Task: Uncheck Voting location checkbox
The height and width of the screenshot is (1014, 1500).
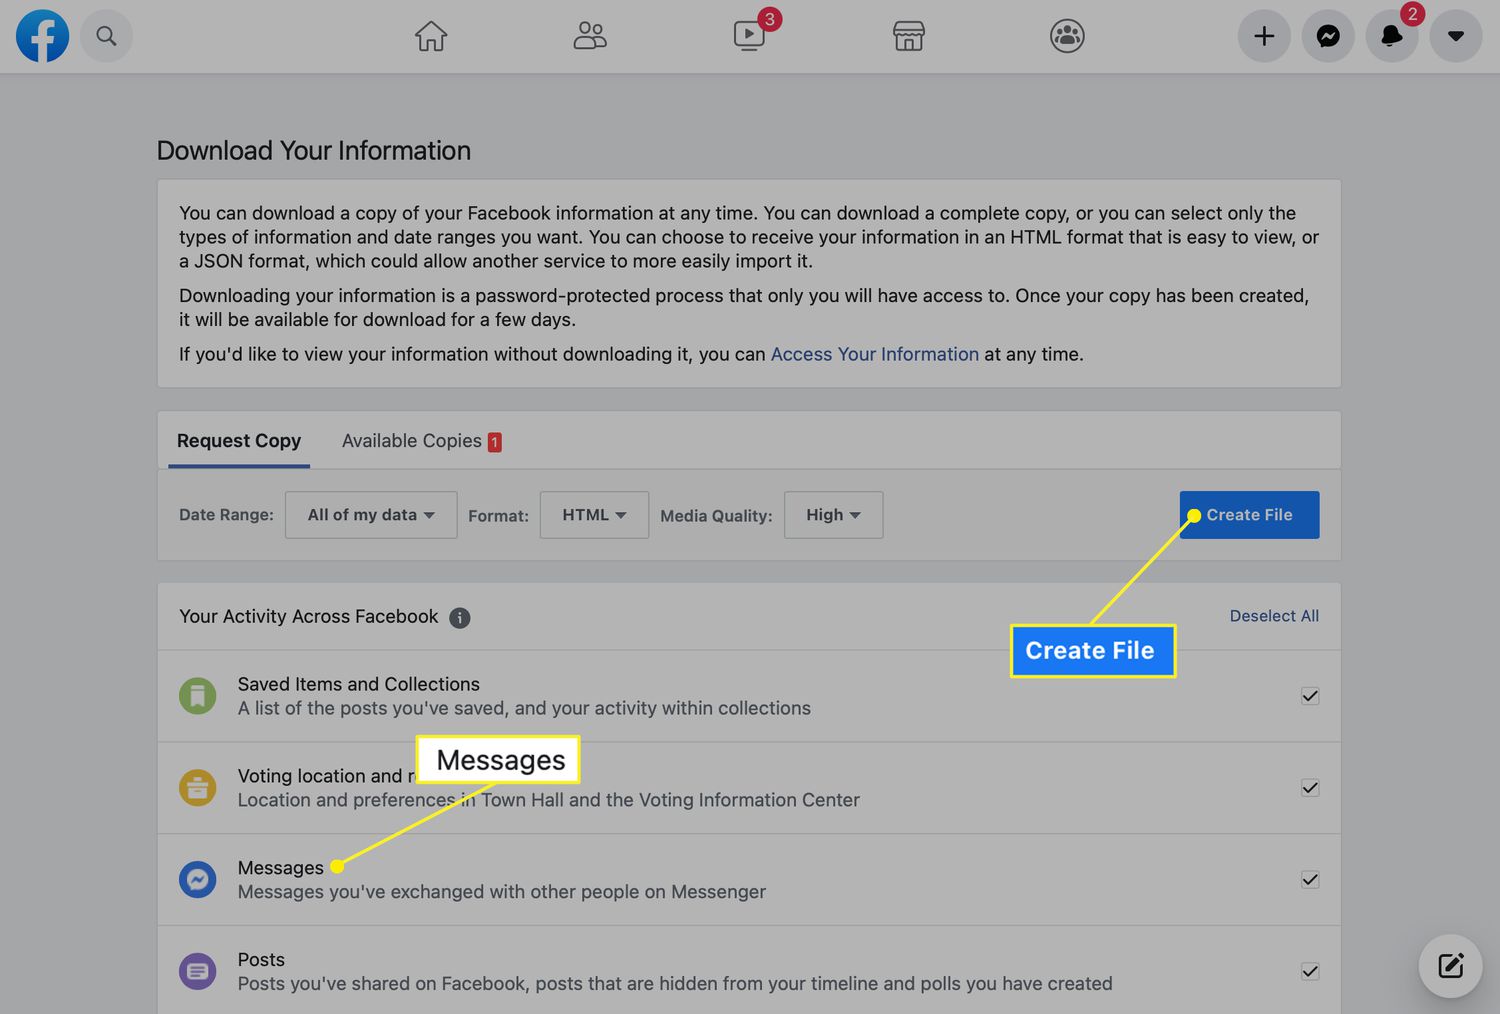Action: coord(1310,788)
